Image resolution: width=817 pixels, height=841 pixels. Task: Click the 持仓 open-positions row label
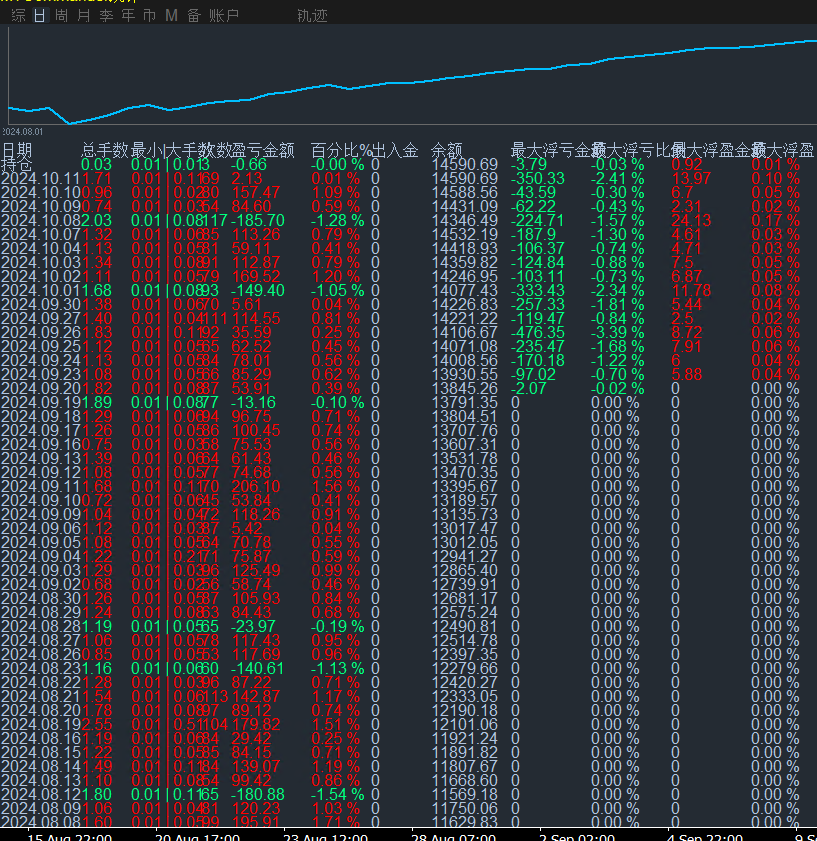coord(17,165)
